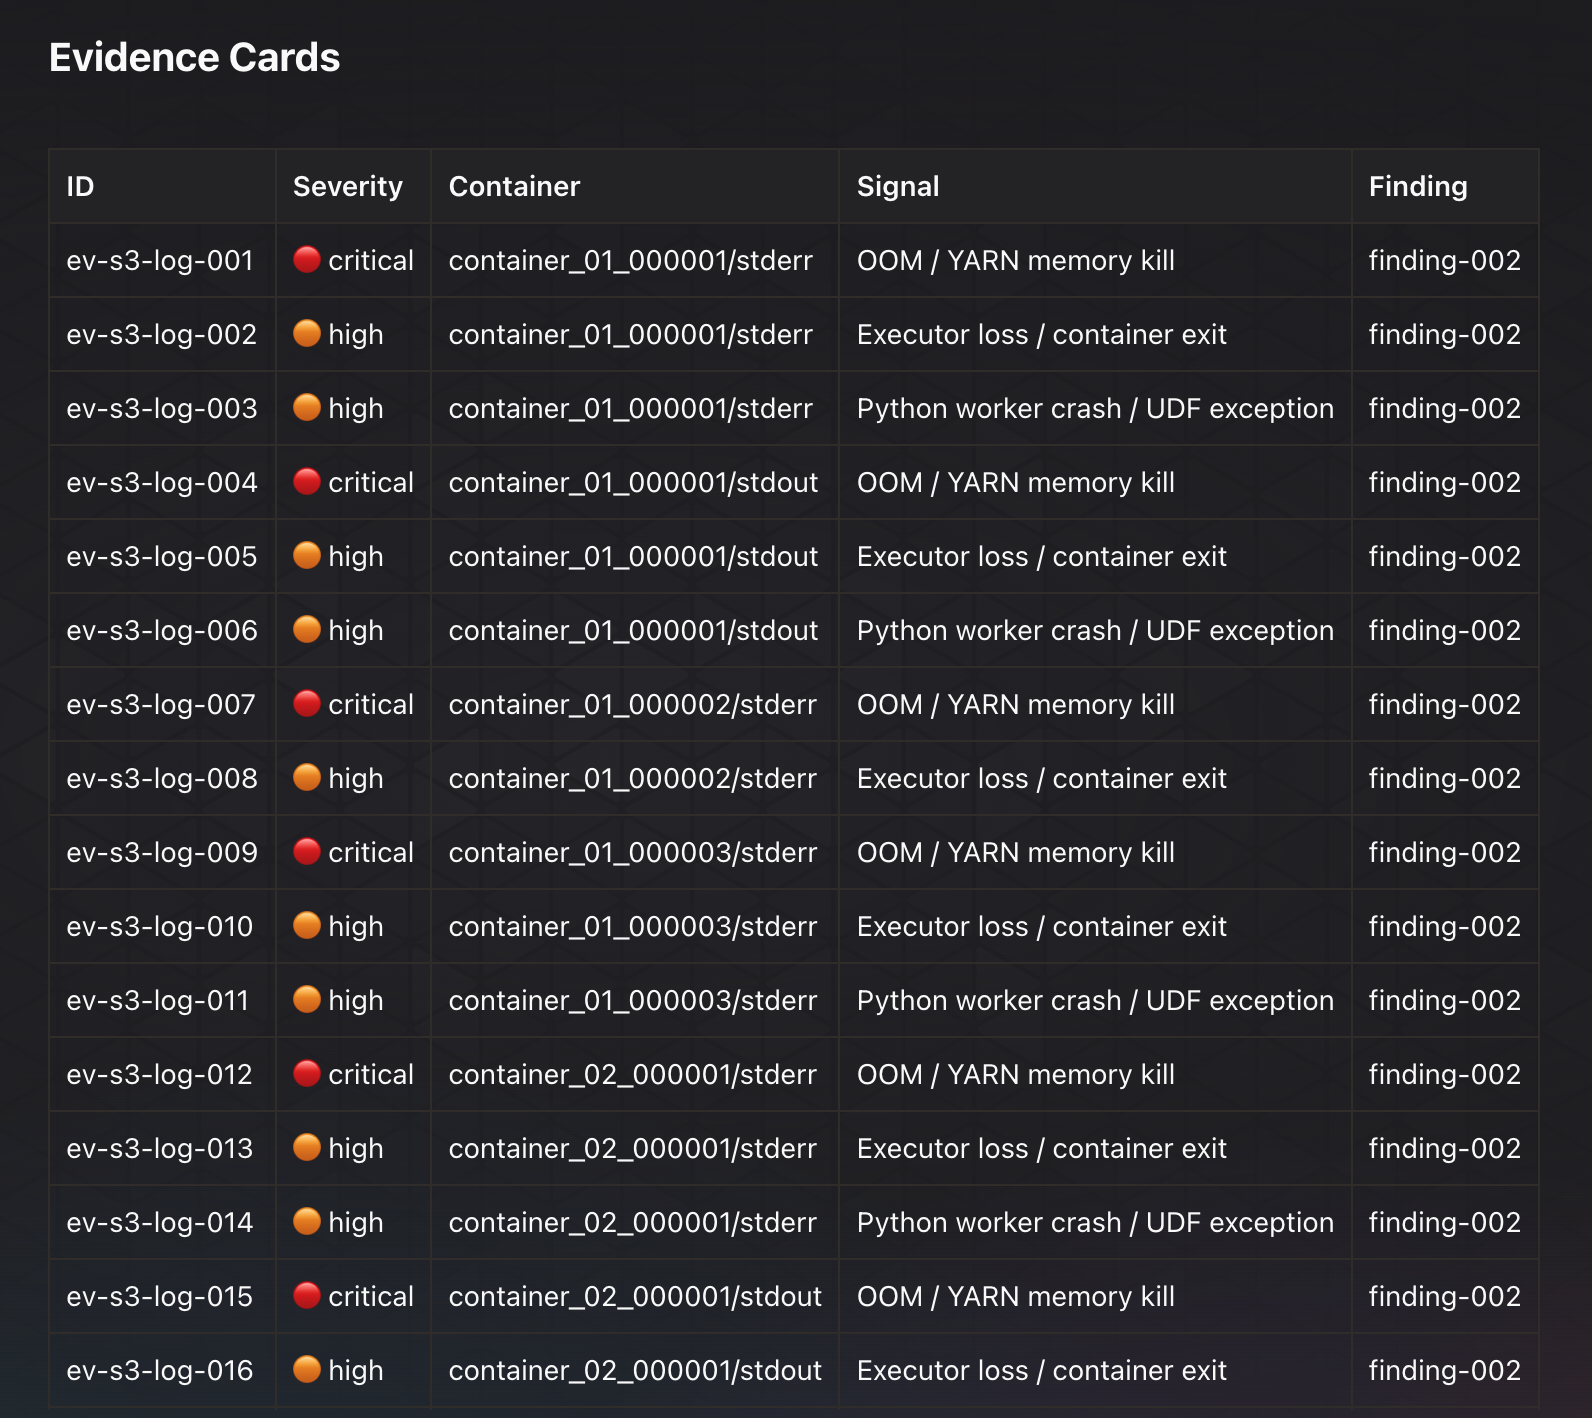Select the ev-s3-log-006 ID cell
The width and height of the screenshot is (1592, 1418).
pyautogui.click(x=162, y=630)
